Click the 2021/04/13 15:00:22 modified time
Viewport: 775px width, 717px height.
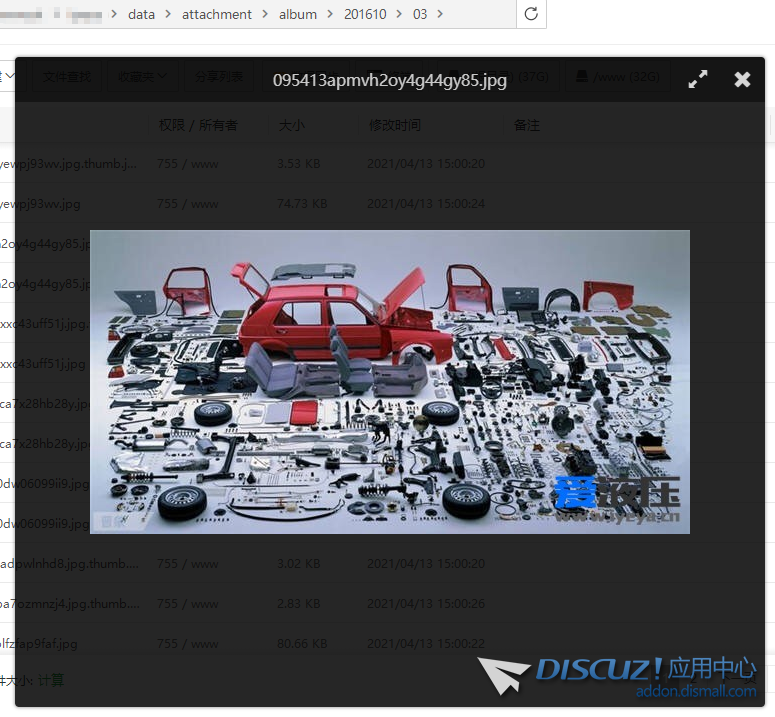click(426, 643)
